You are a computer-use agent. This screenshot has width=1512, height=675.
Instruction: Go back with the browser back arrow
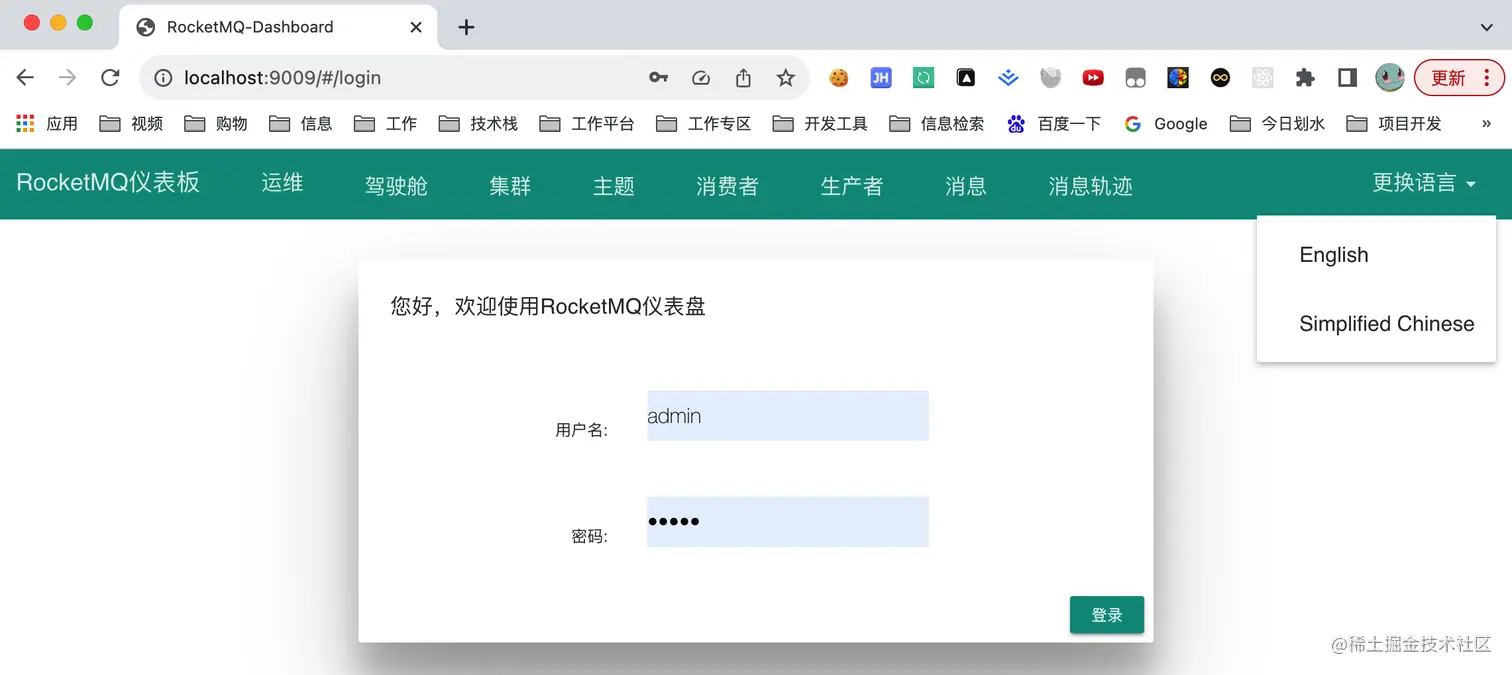(26, 78)
